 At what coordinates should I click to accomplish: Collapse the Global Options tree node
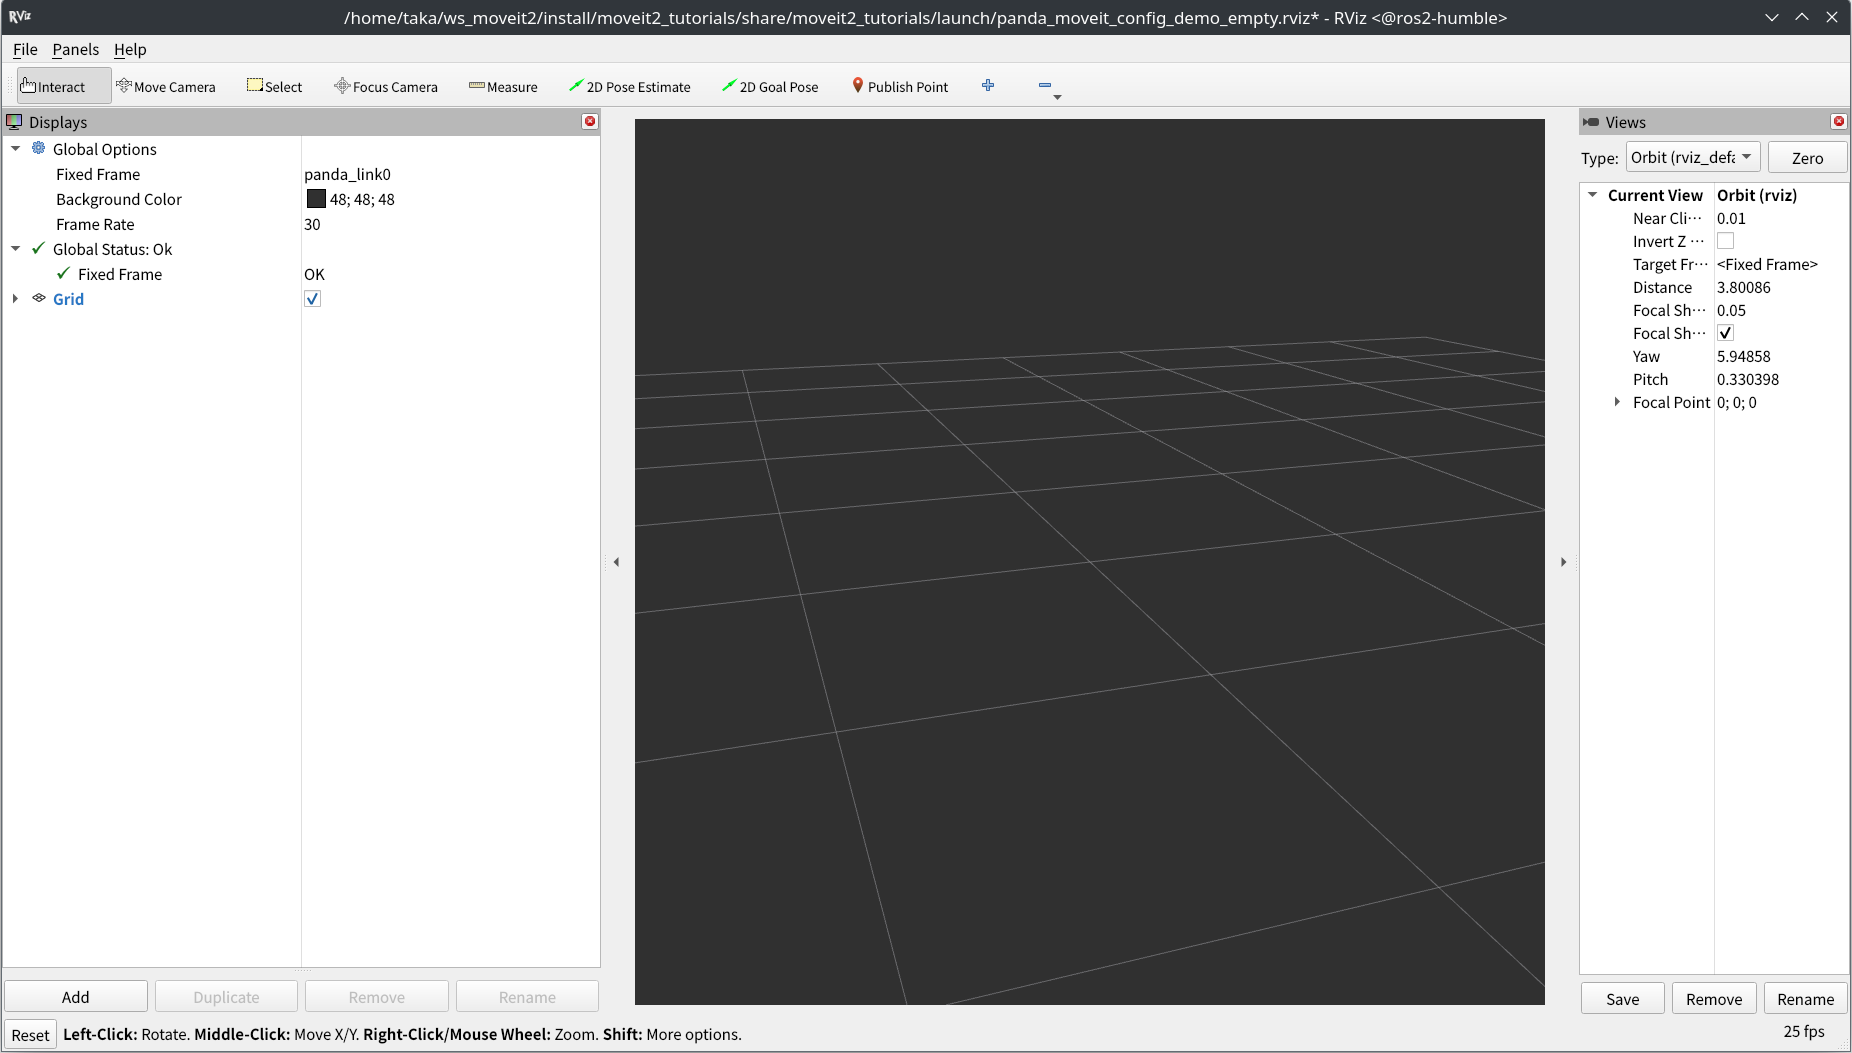tap(16, 148)
